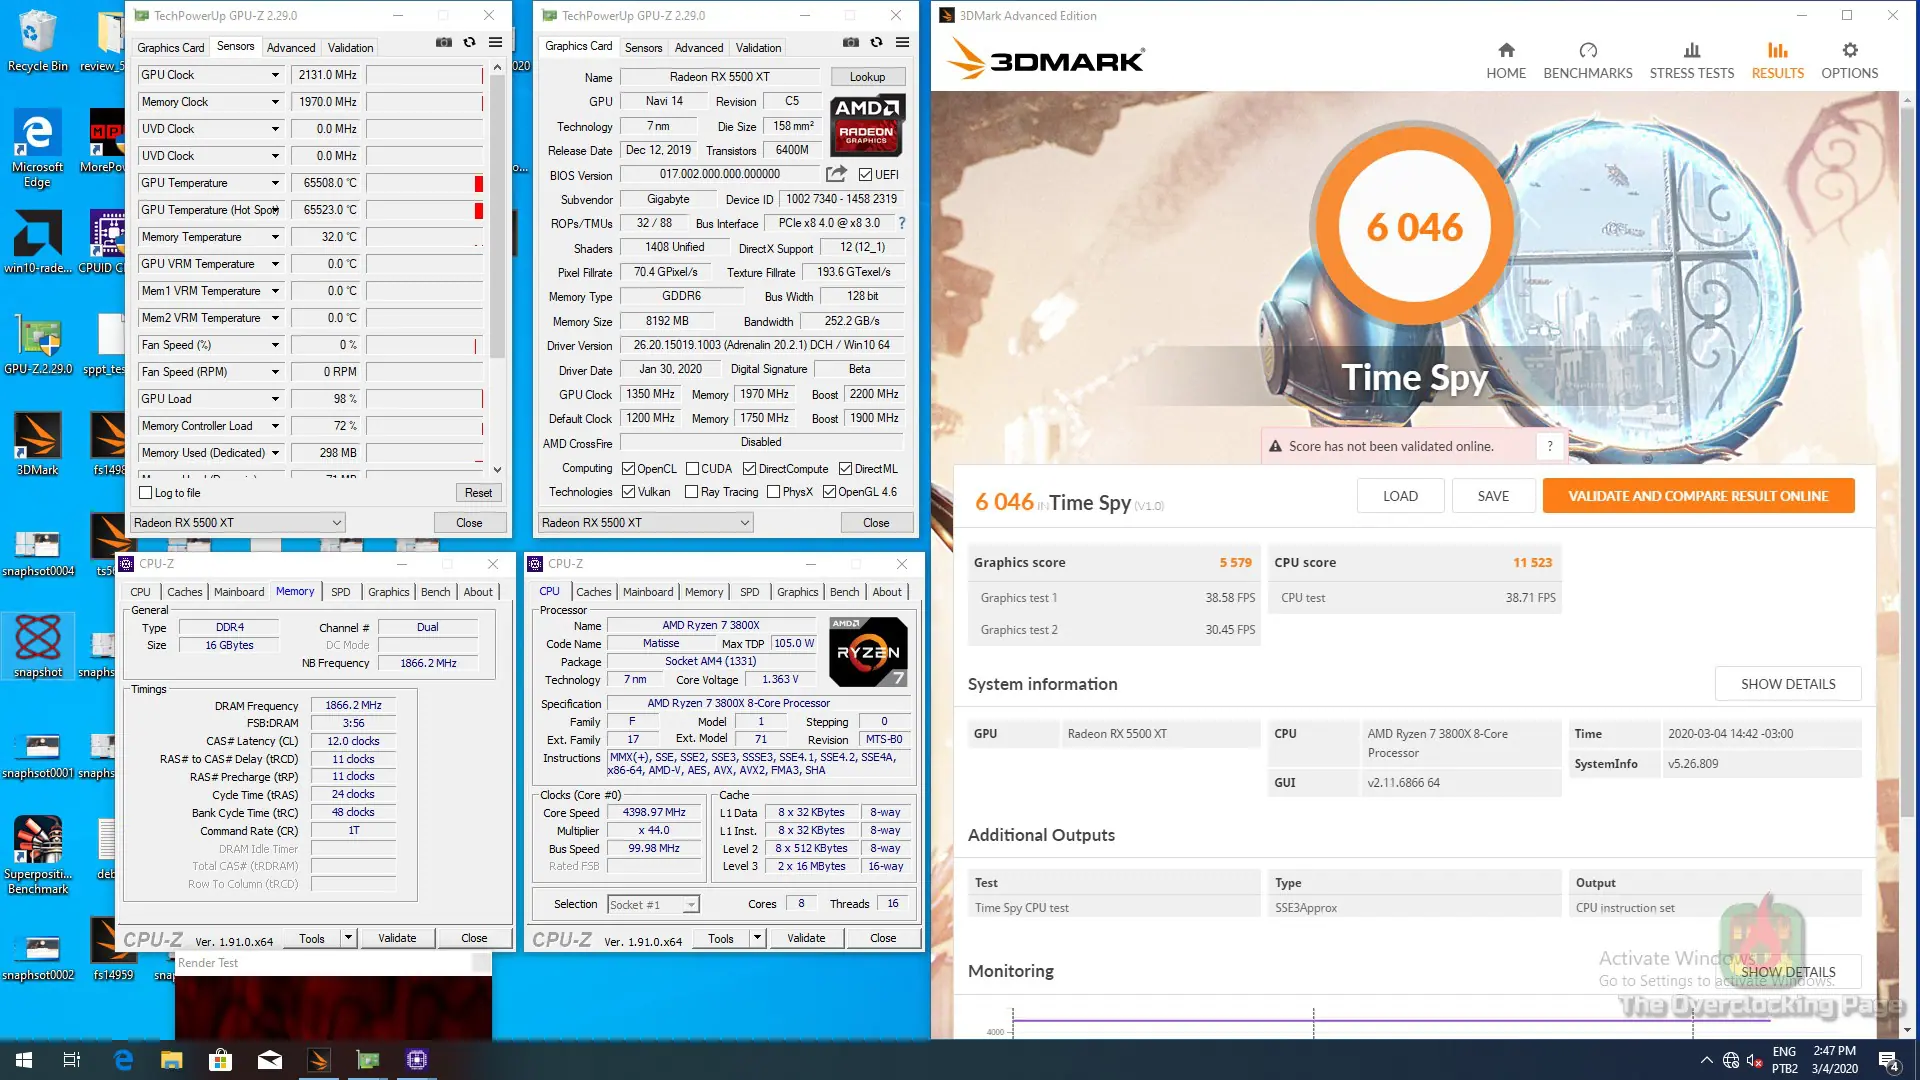Click the Lookup button in GPU-Z
1920x1080 pixels.
[867, 77]
